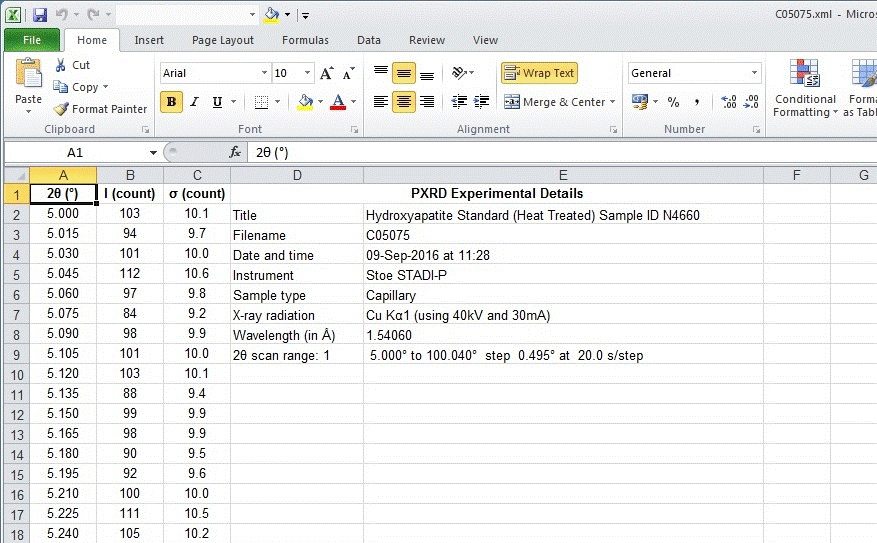
Task: Click the Orientation text-rotation icon
Action: click(x=459, y=73)
